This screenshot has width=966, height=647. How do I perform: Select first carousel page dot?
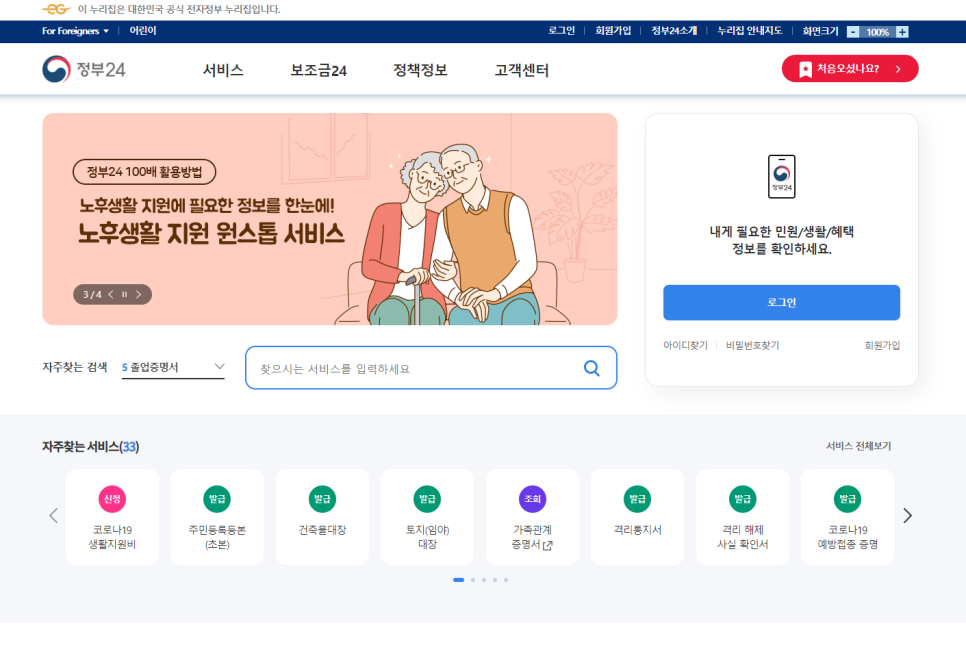458,580
